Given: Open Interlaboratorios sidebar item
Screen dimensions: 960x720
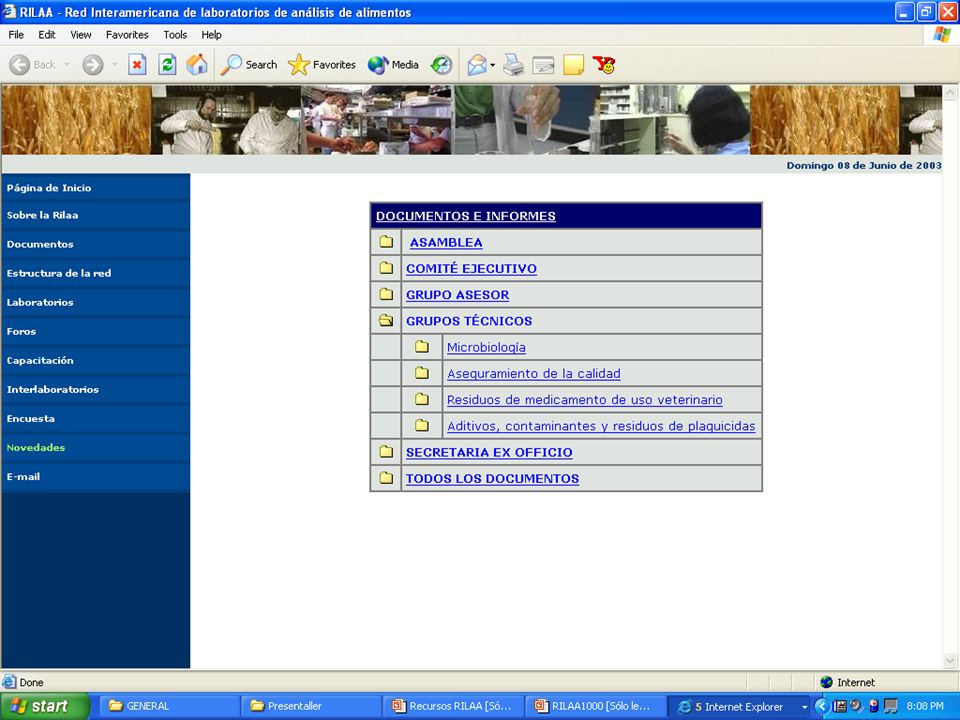Looking at the screenshot, I should [53, 389].
